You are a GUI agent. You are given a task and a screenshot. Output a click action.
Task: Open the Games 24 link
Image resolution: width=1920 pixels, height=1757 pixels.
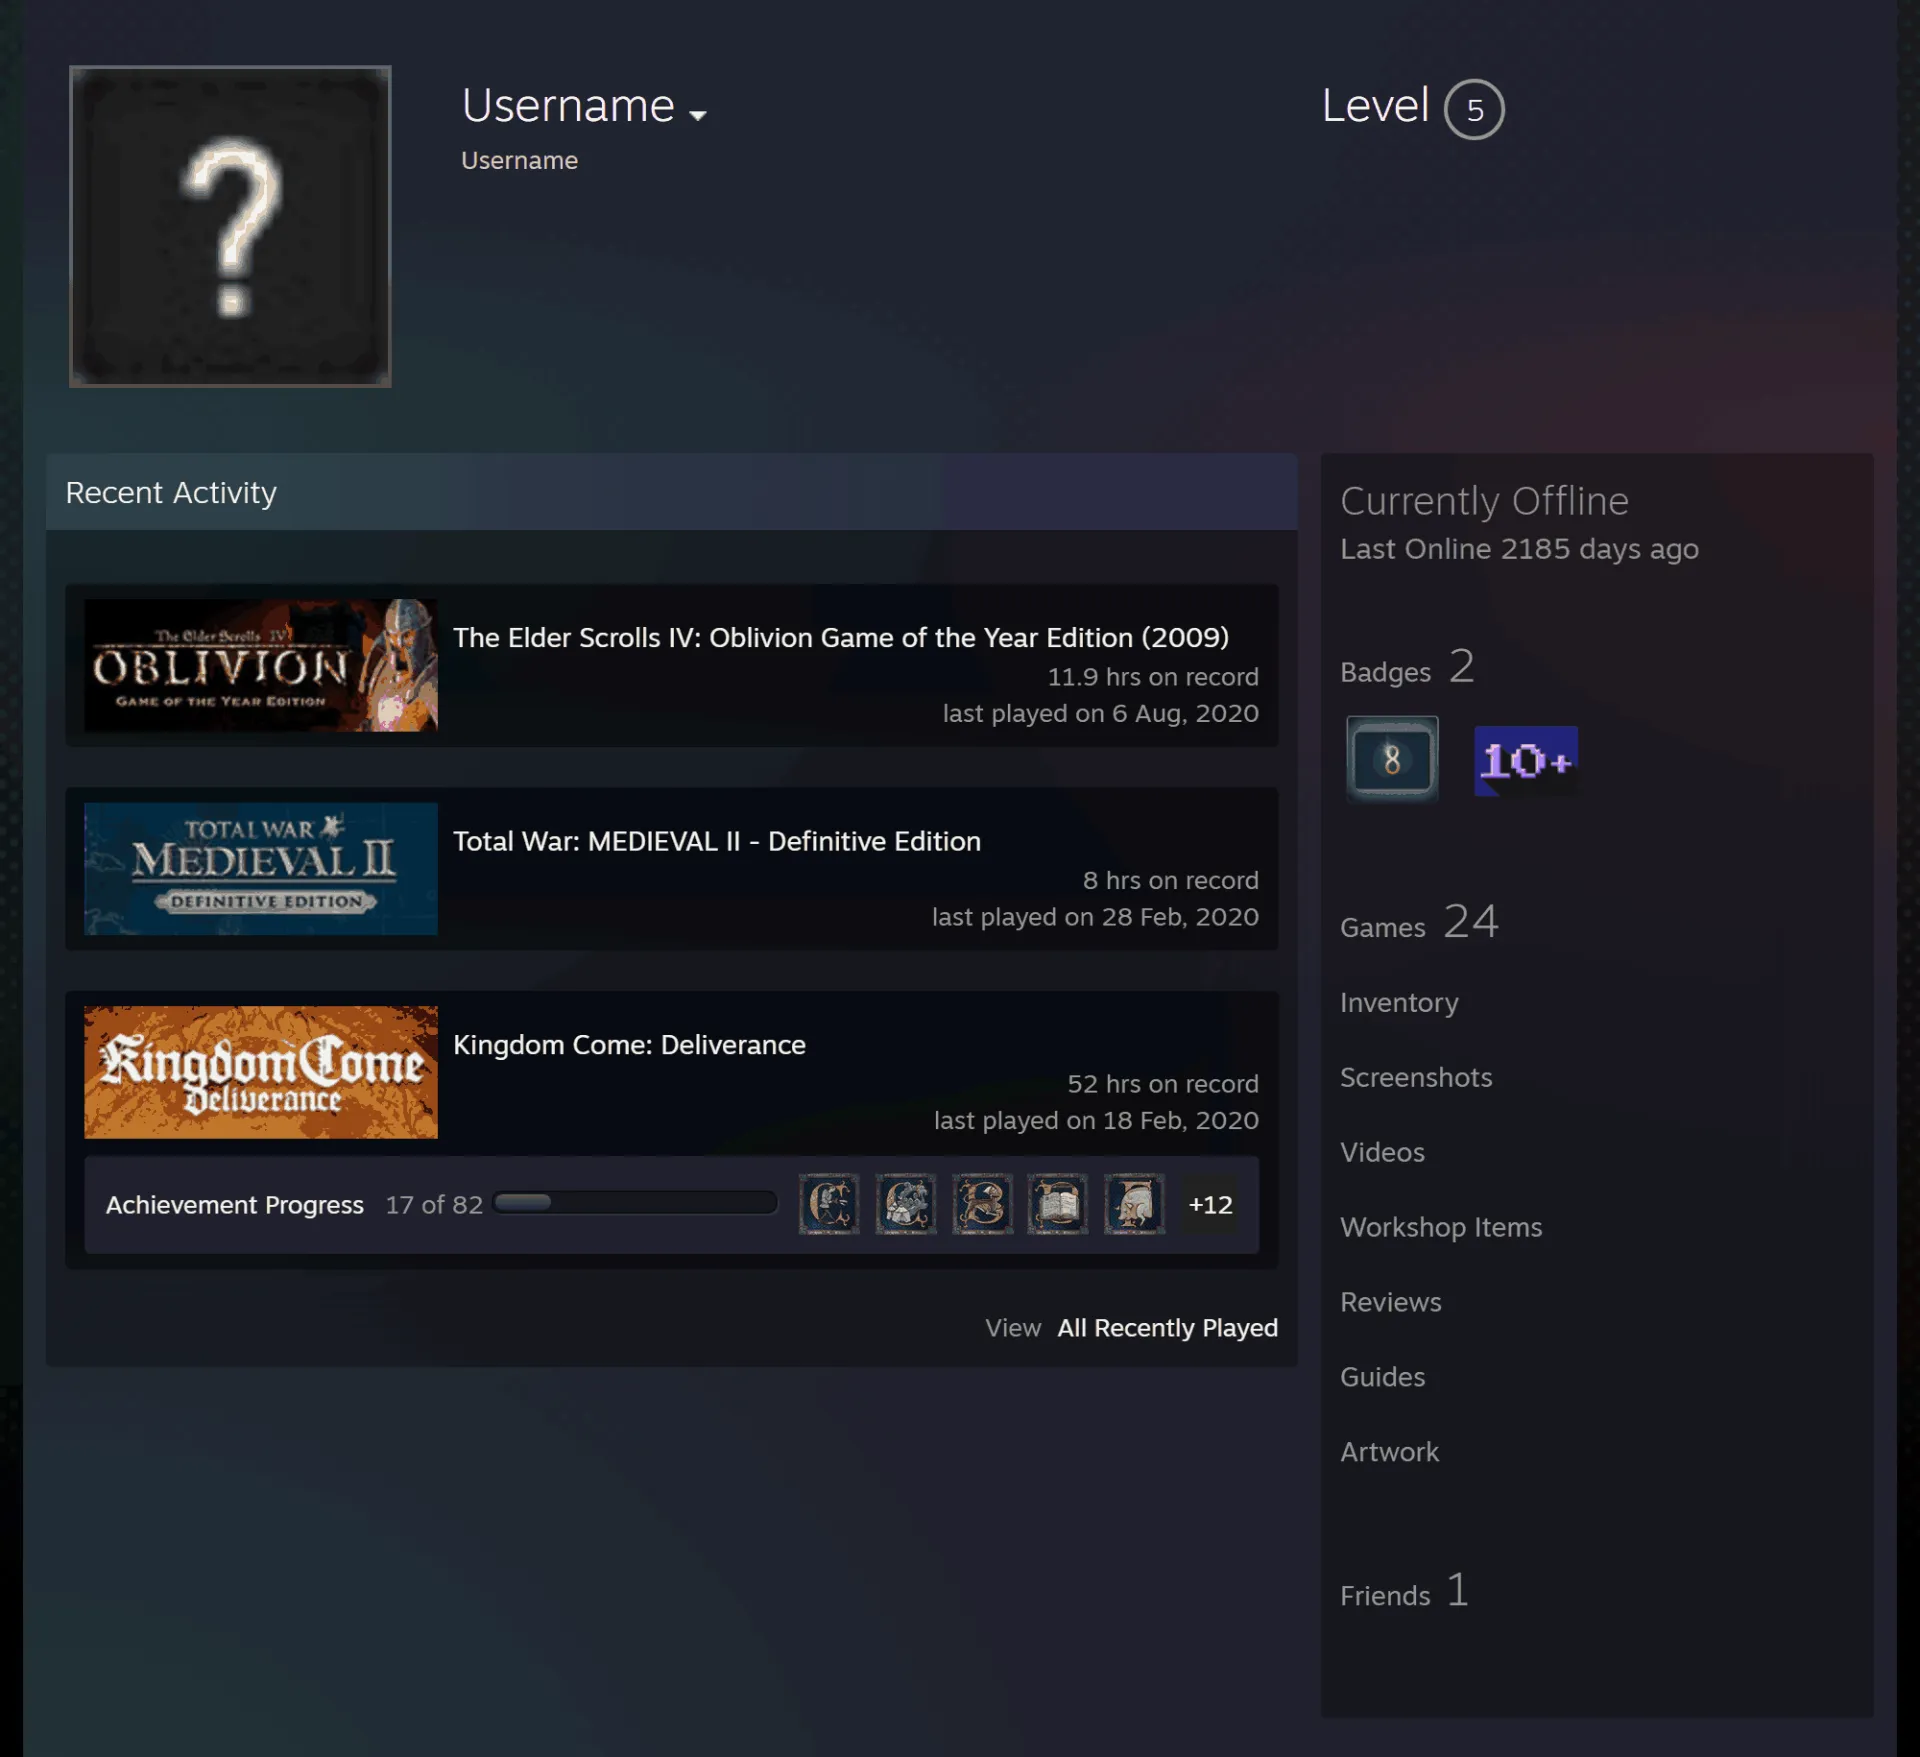(1419, 922)
